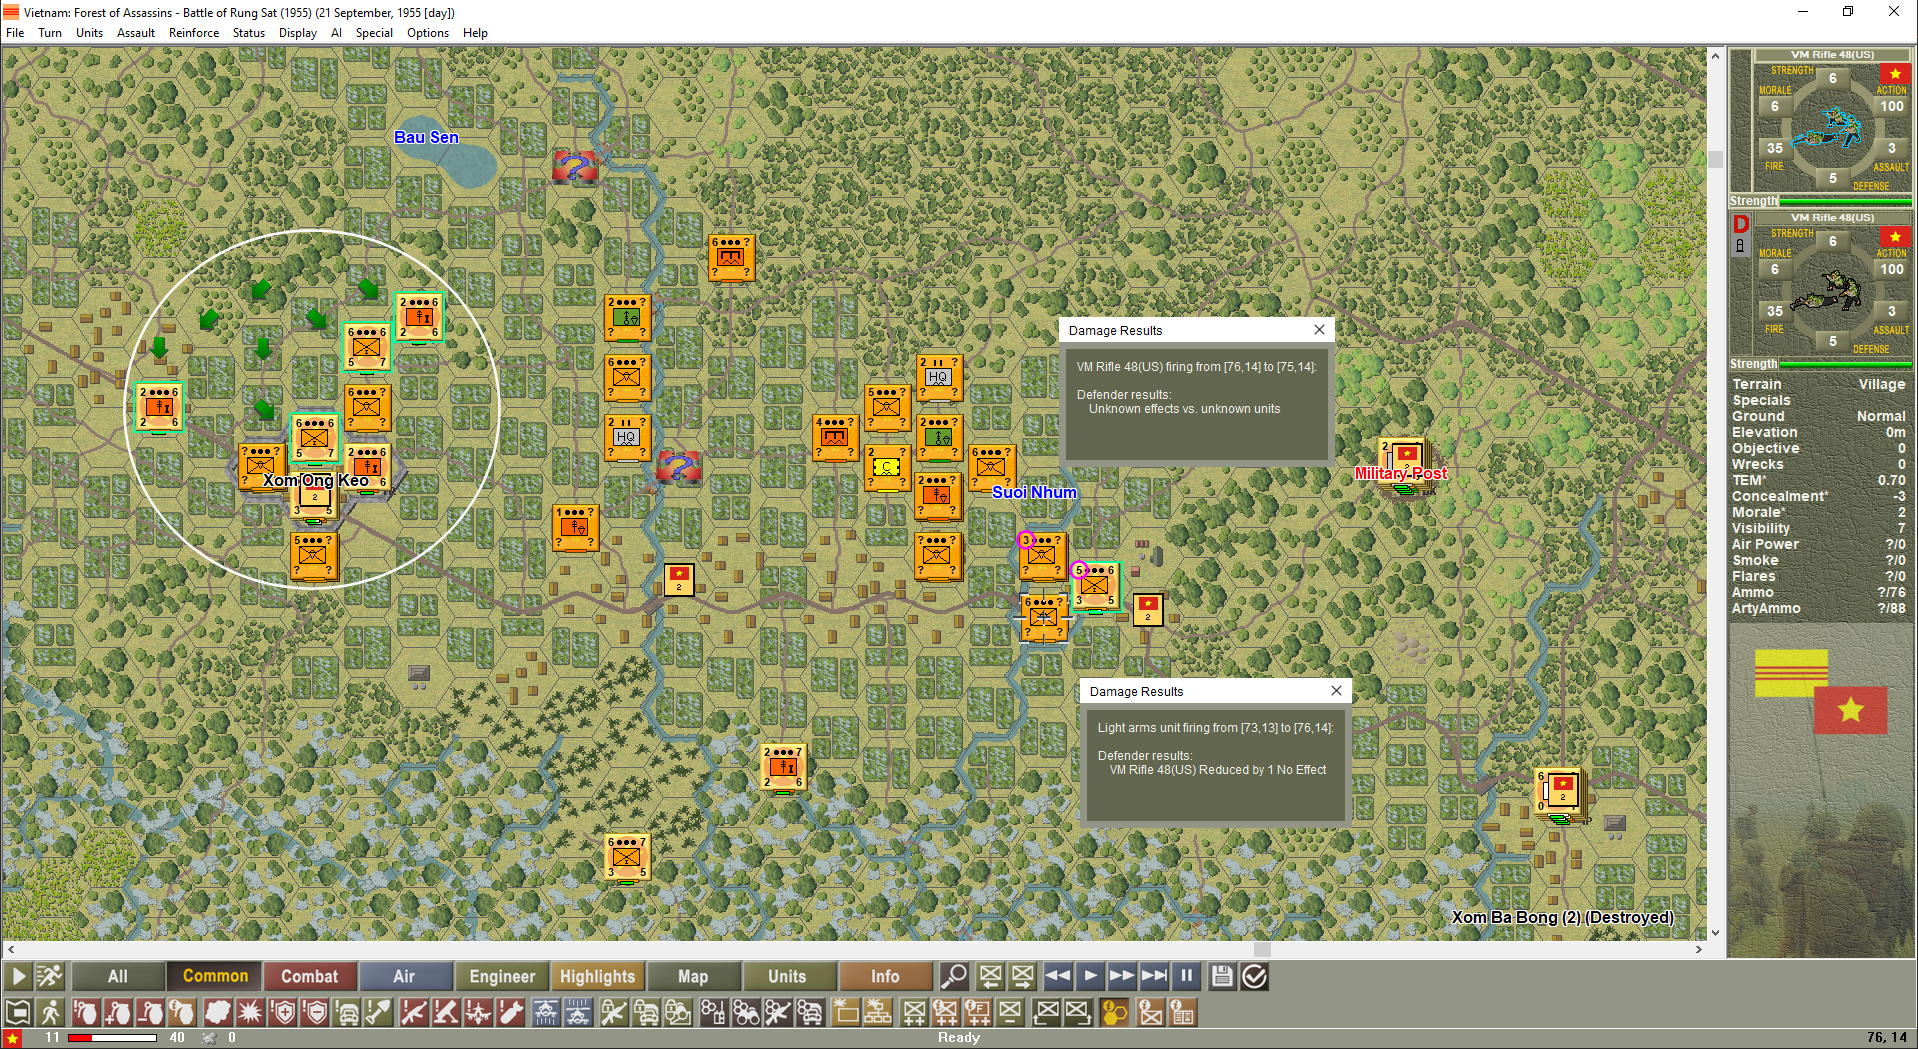Open the Special menu
The width and height of the screenshot is (1918, 1049).
[x=374, y=33]
